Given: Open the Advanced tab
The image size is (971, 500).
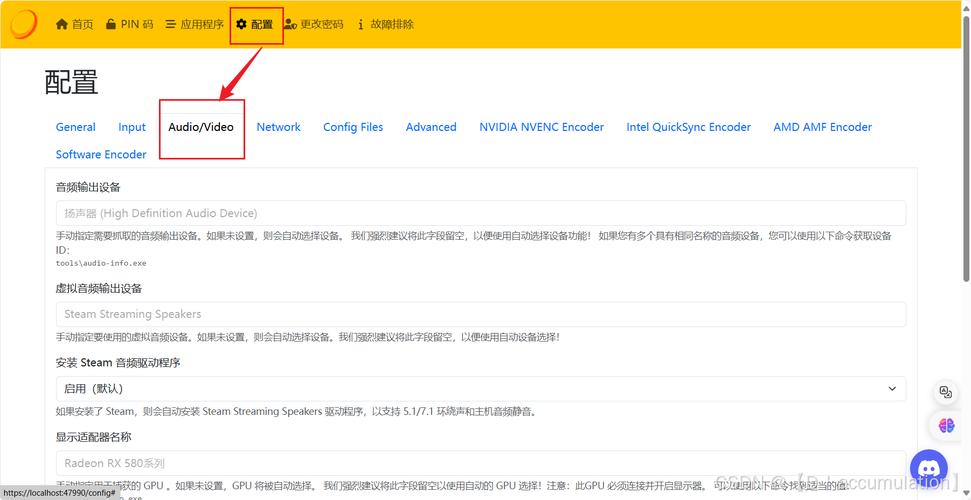Looking at the screenshot, I should 431,127.
